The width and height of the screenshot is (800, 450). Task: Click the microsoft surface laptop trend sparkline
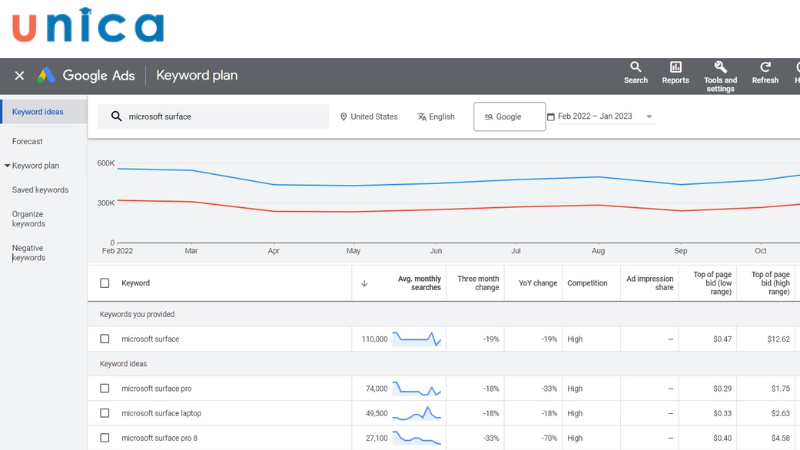point(416,413)
